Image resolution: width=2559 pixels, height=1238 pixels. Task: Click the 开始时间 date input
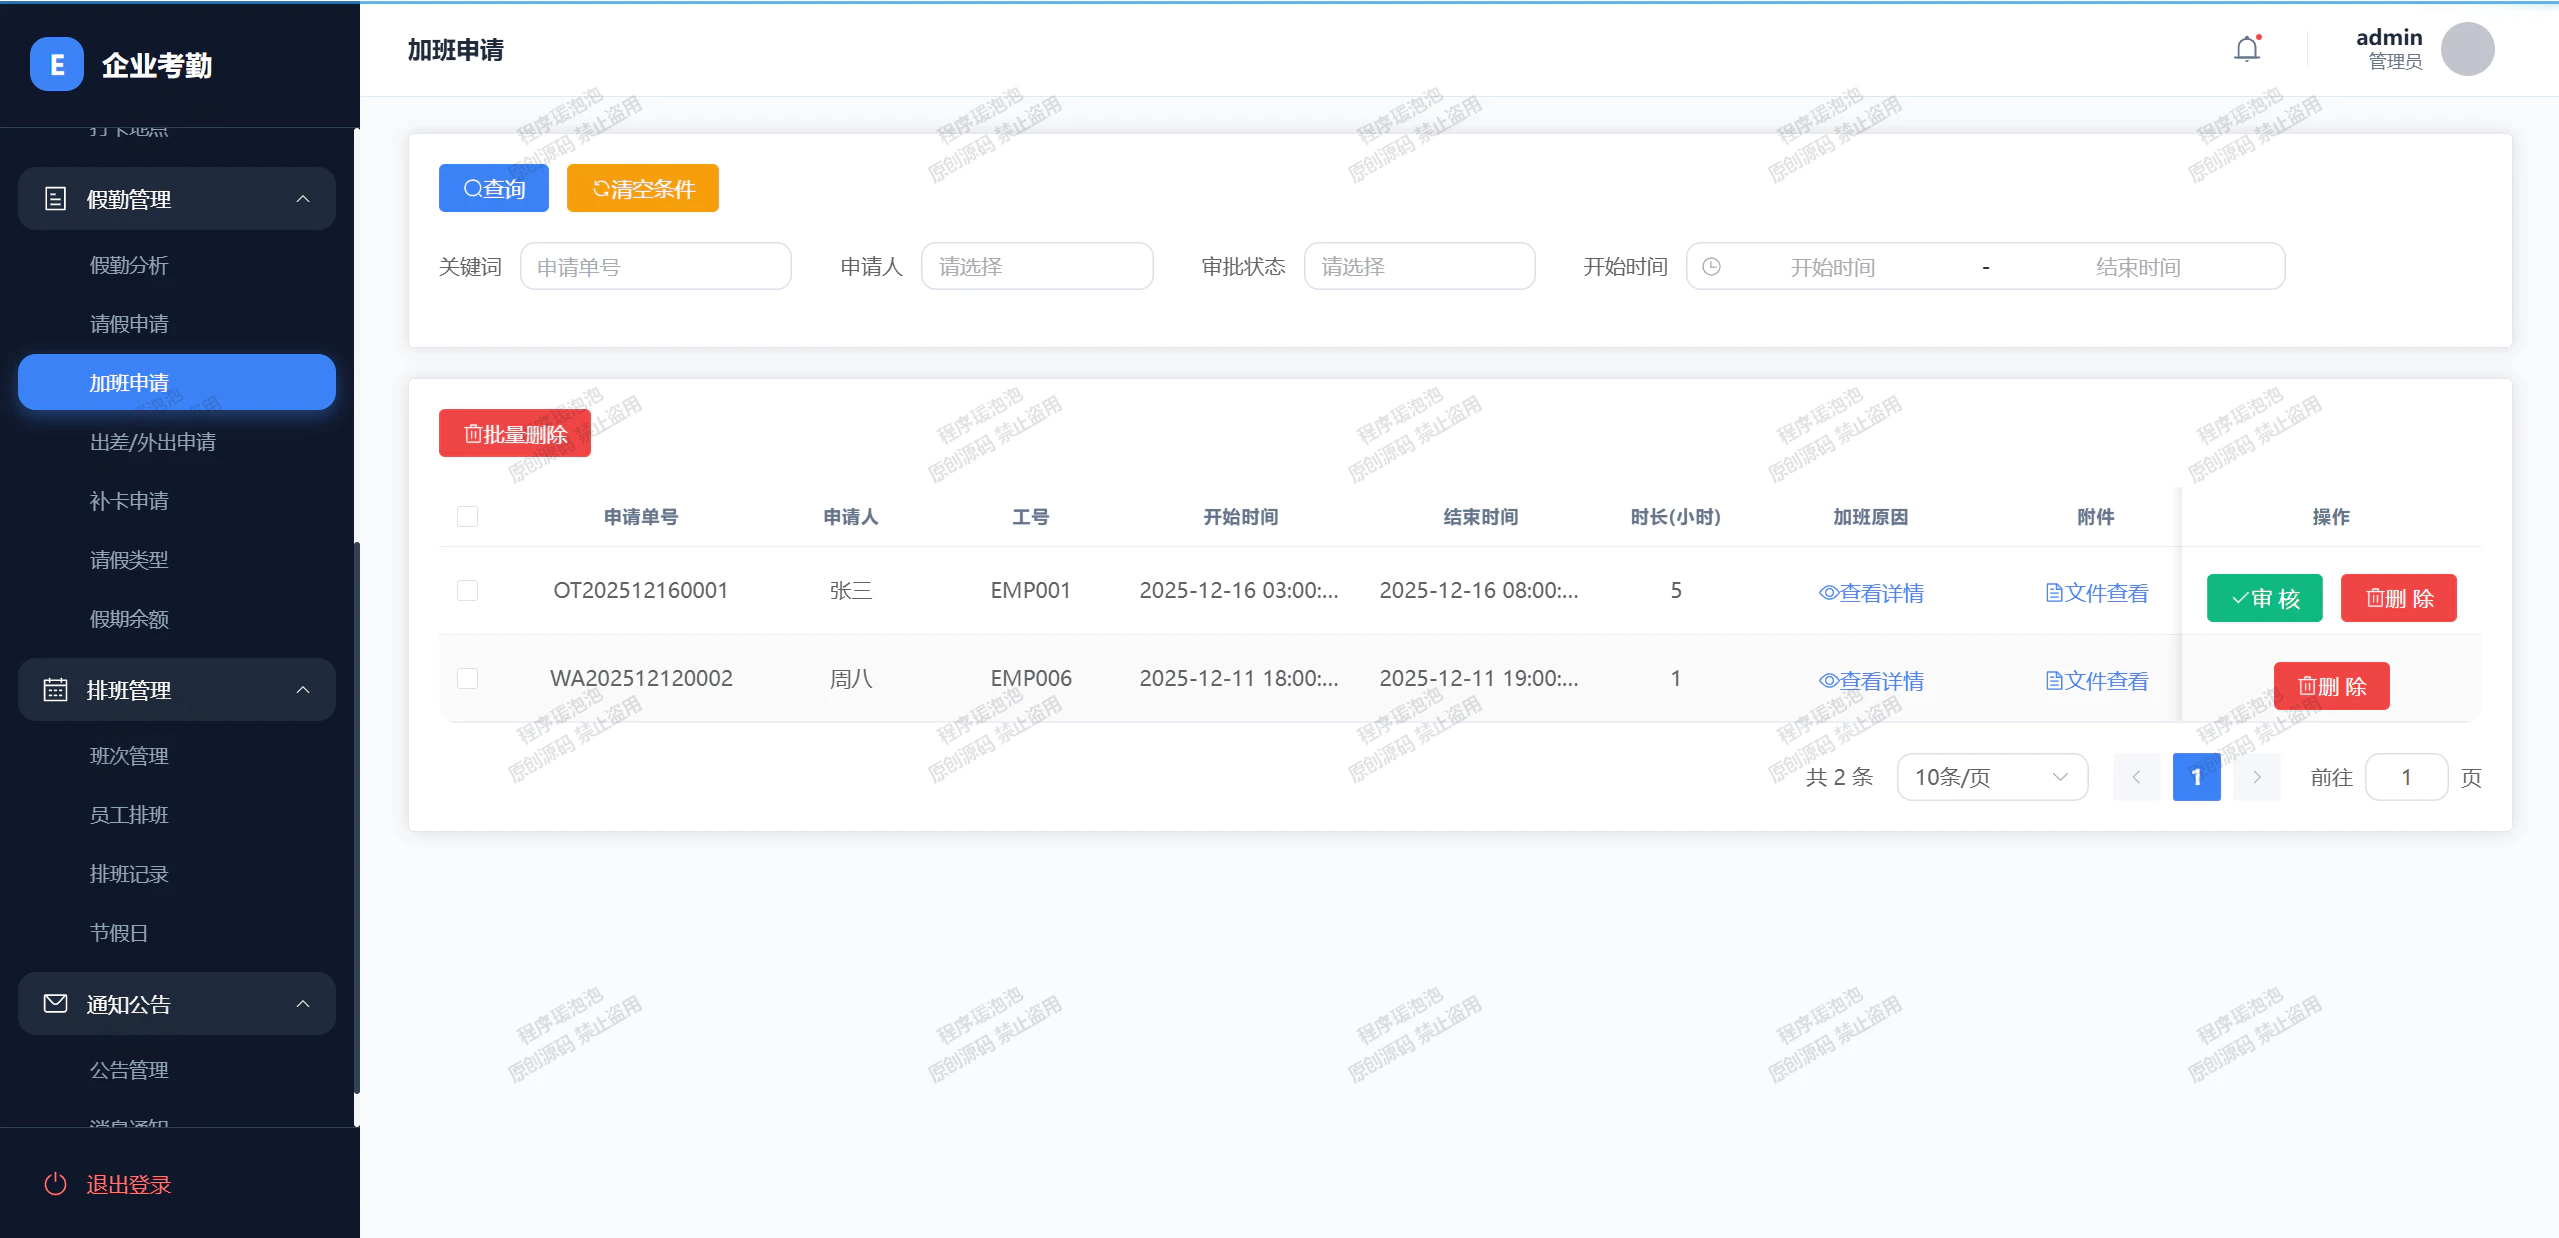click(x=1833, y=267)
